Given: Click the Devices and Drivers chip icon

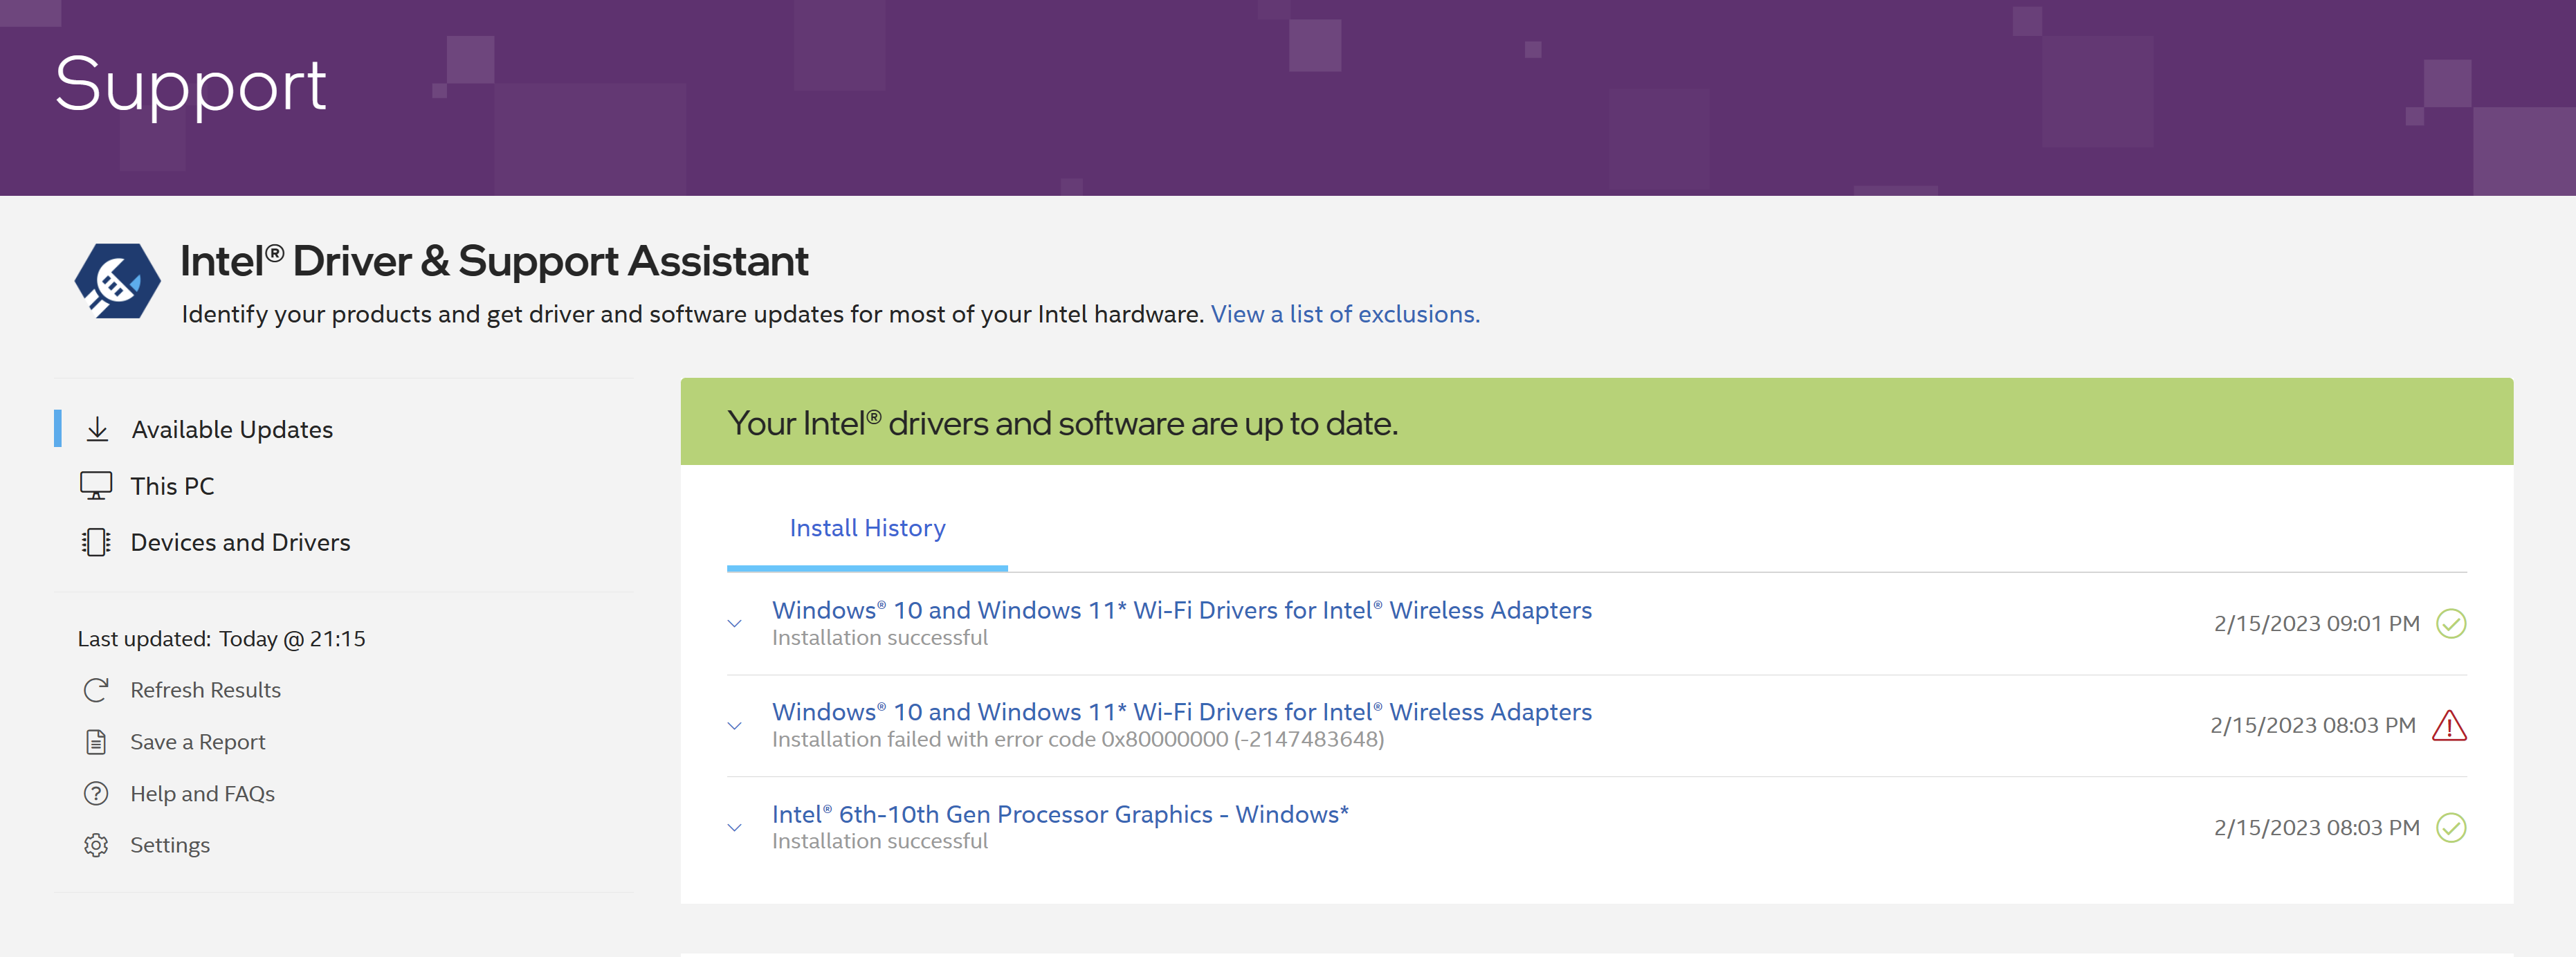Looking at the screenshot, I should [96, 542].
